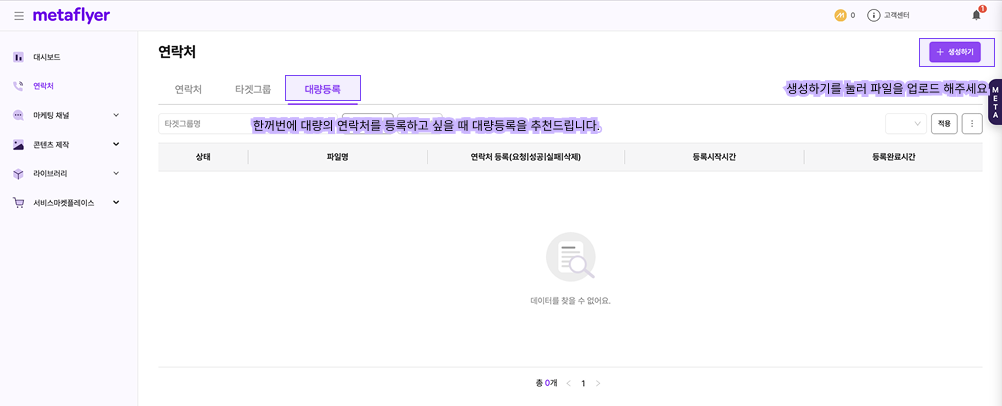Open the hamburger menu beside metaflyer logo
This screenshot has width=1002, height=406.
coord(19,16)
